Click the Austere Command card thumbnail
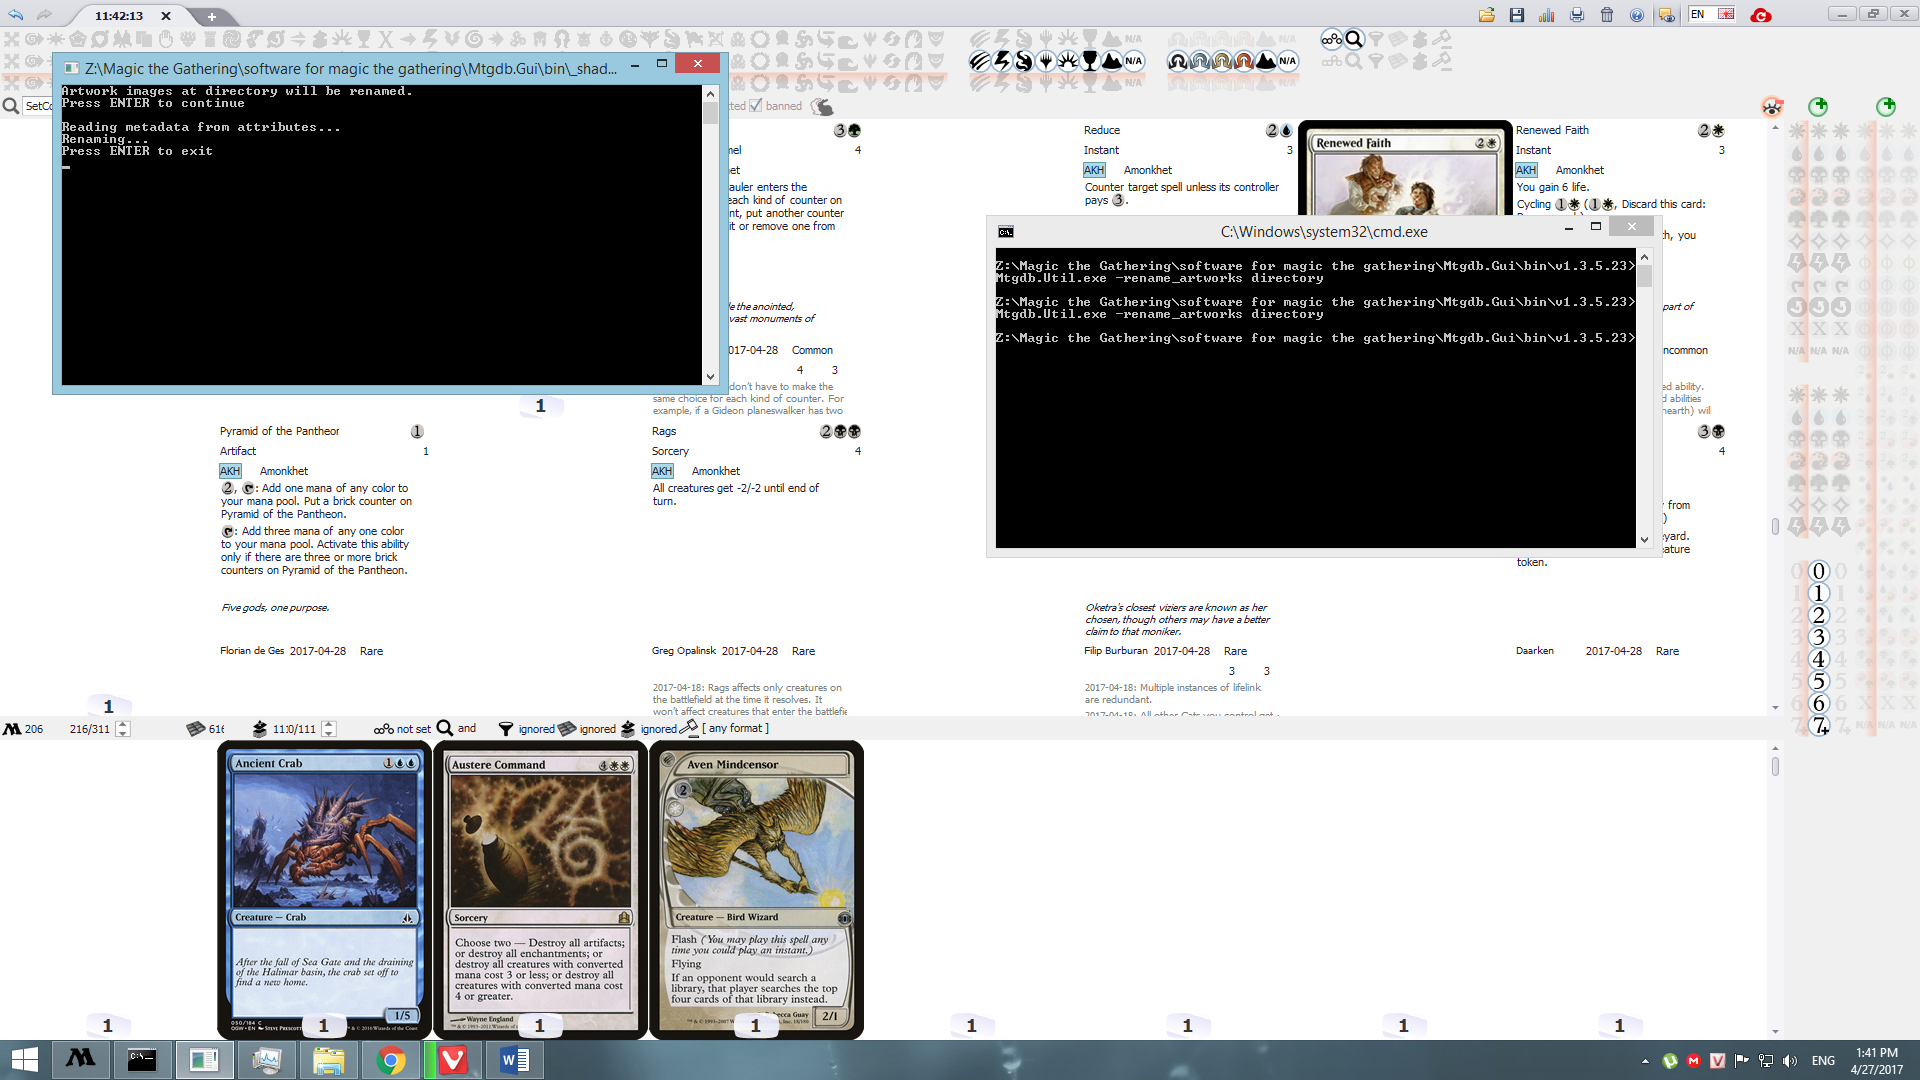This screenshot has height=1080, width=1920. click(540, 890)
